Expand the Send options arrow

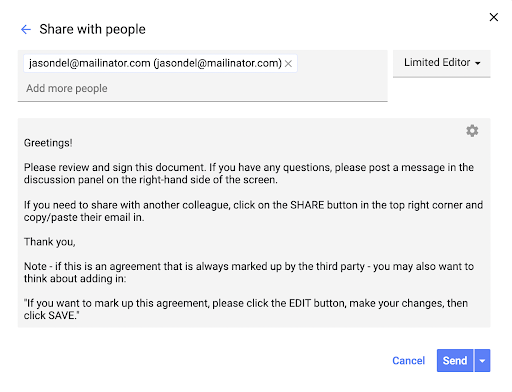(482, 360)
